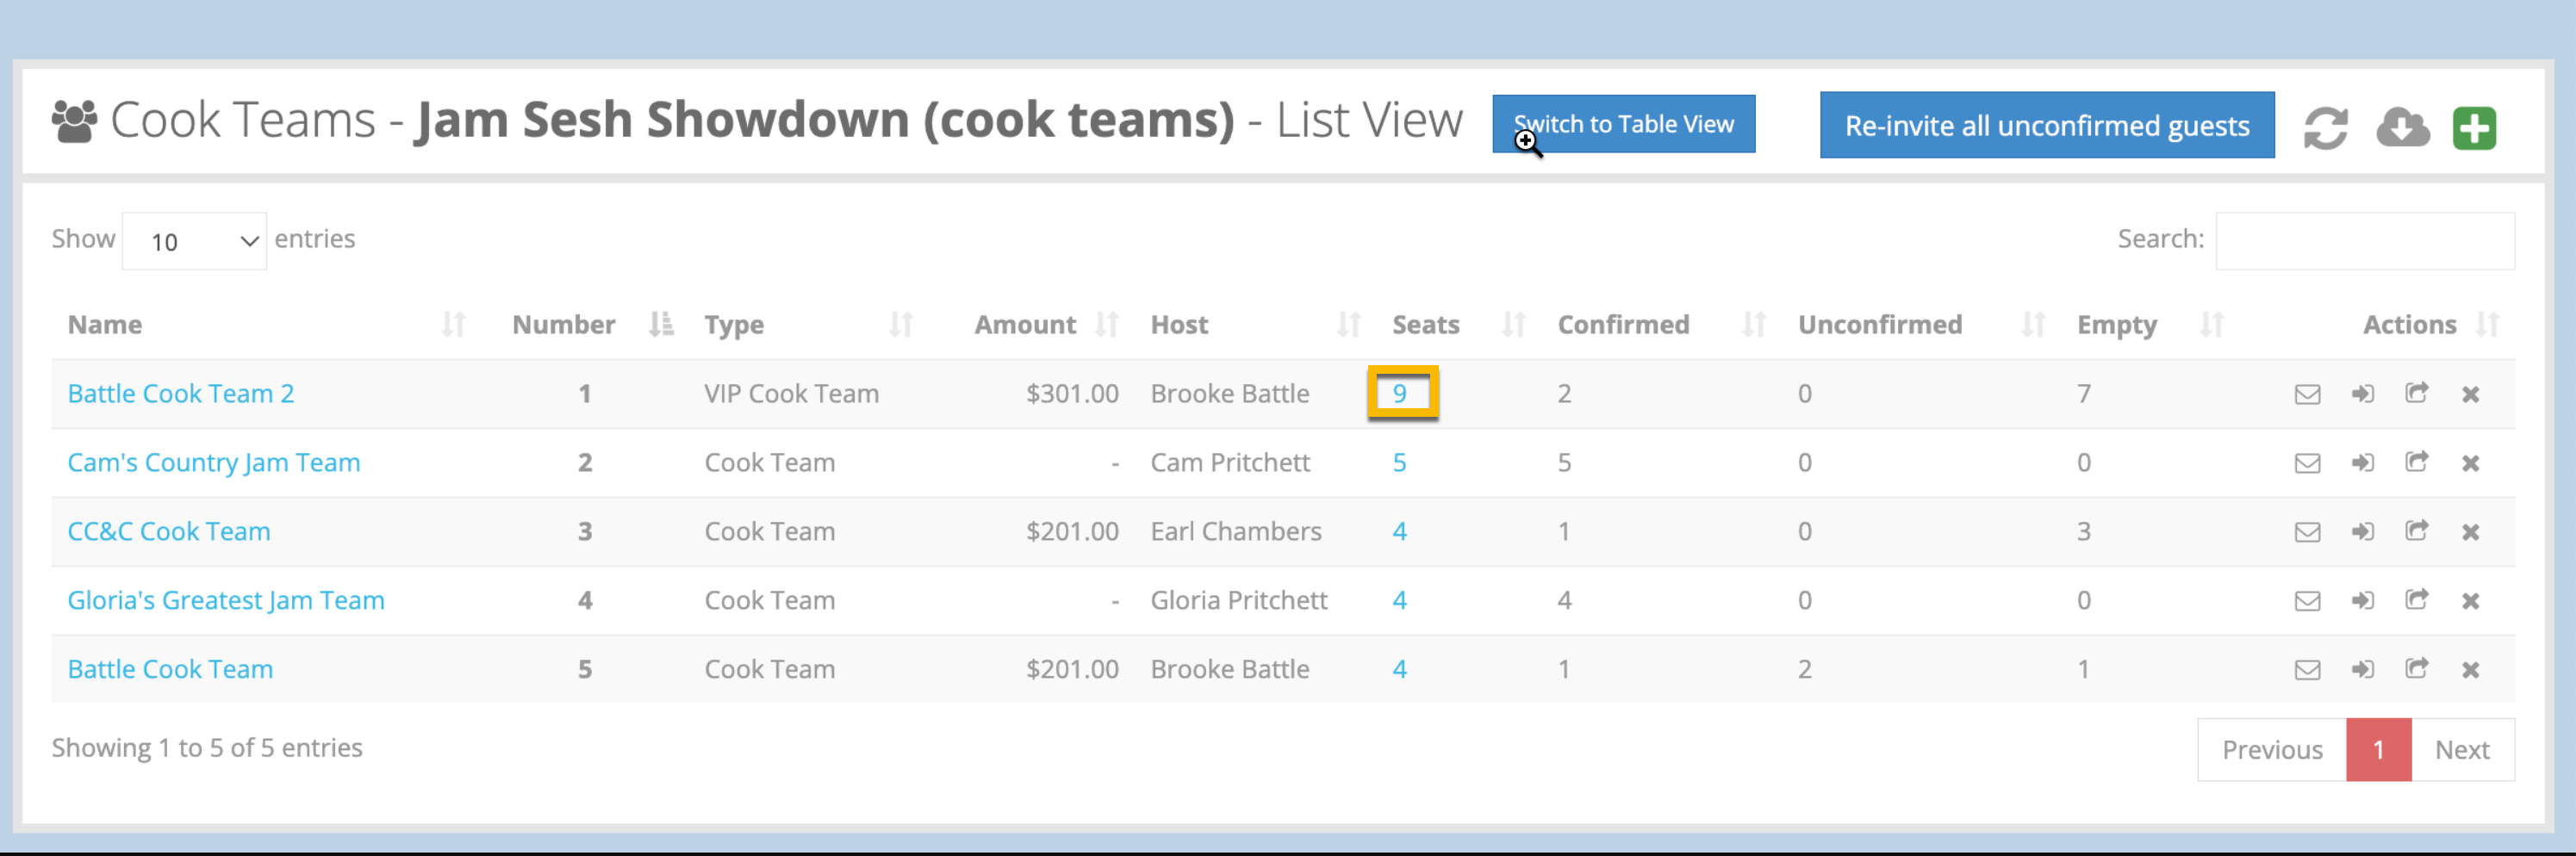Email icon for Gloria's Greatest Jam Team
This screenshot has height=856, width=2576.
point(2307,601)
